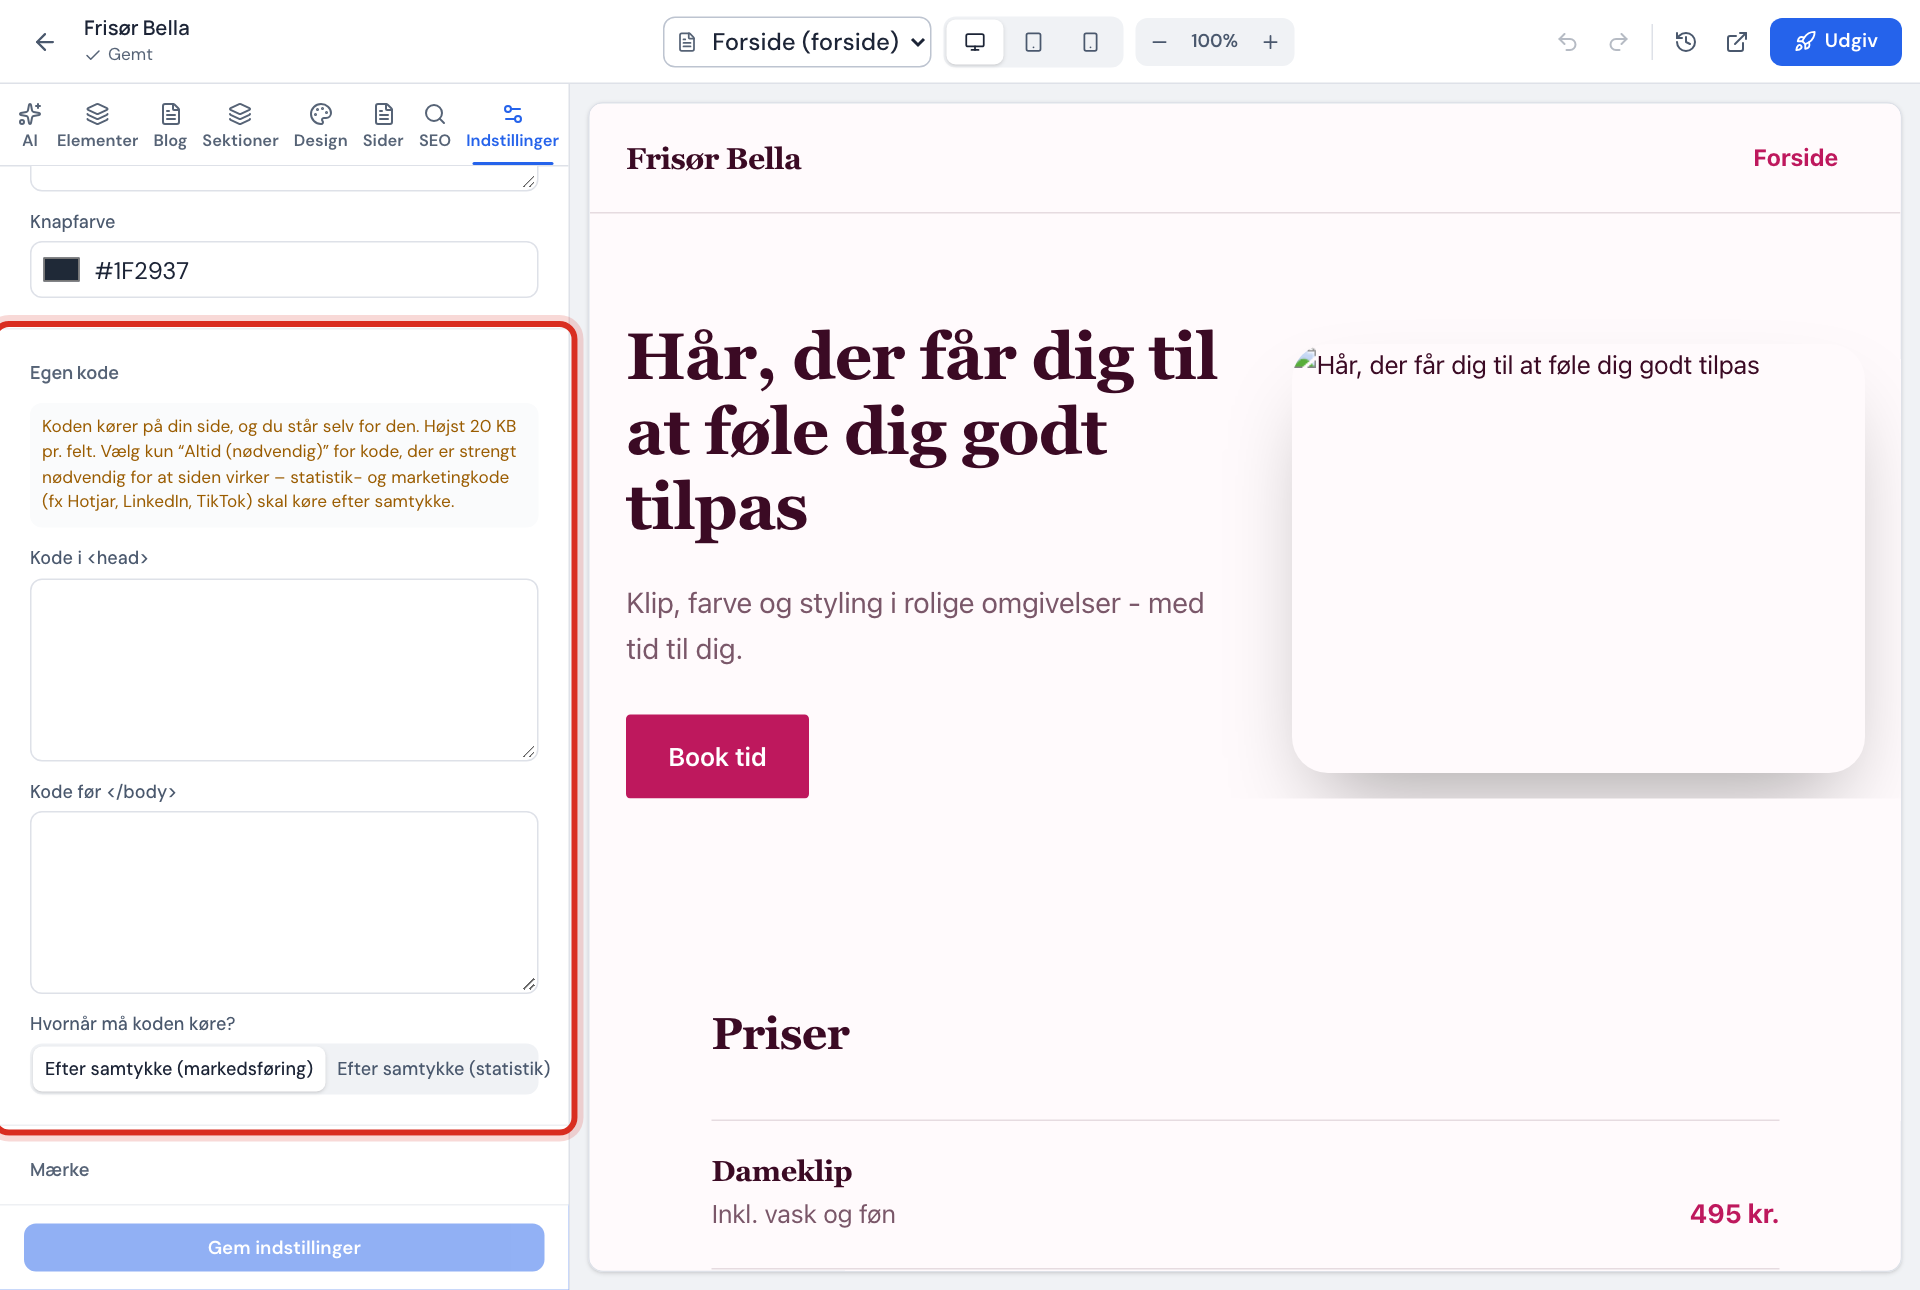Viewport: 1920px width, 1290px height.
Task: Redo the last change
Action: (1618, 42)
